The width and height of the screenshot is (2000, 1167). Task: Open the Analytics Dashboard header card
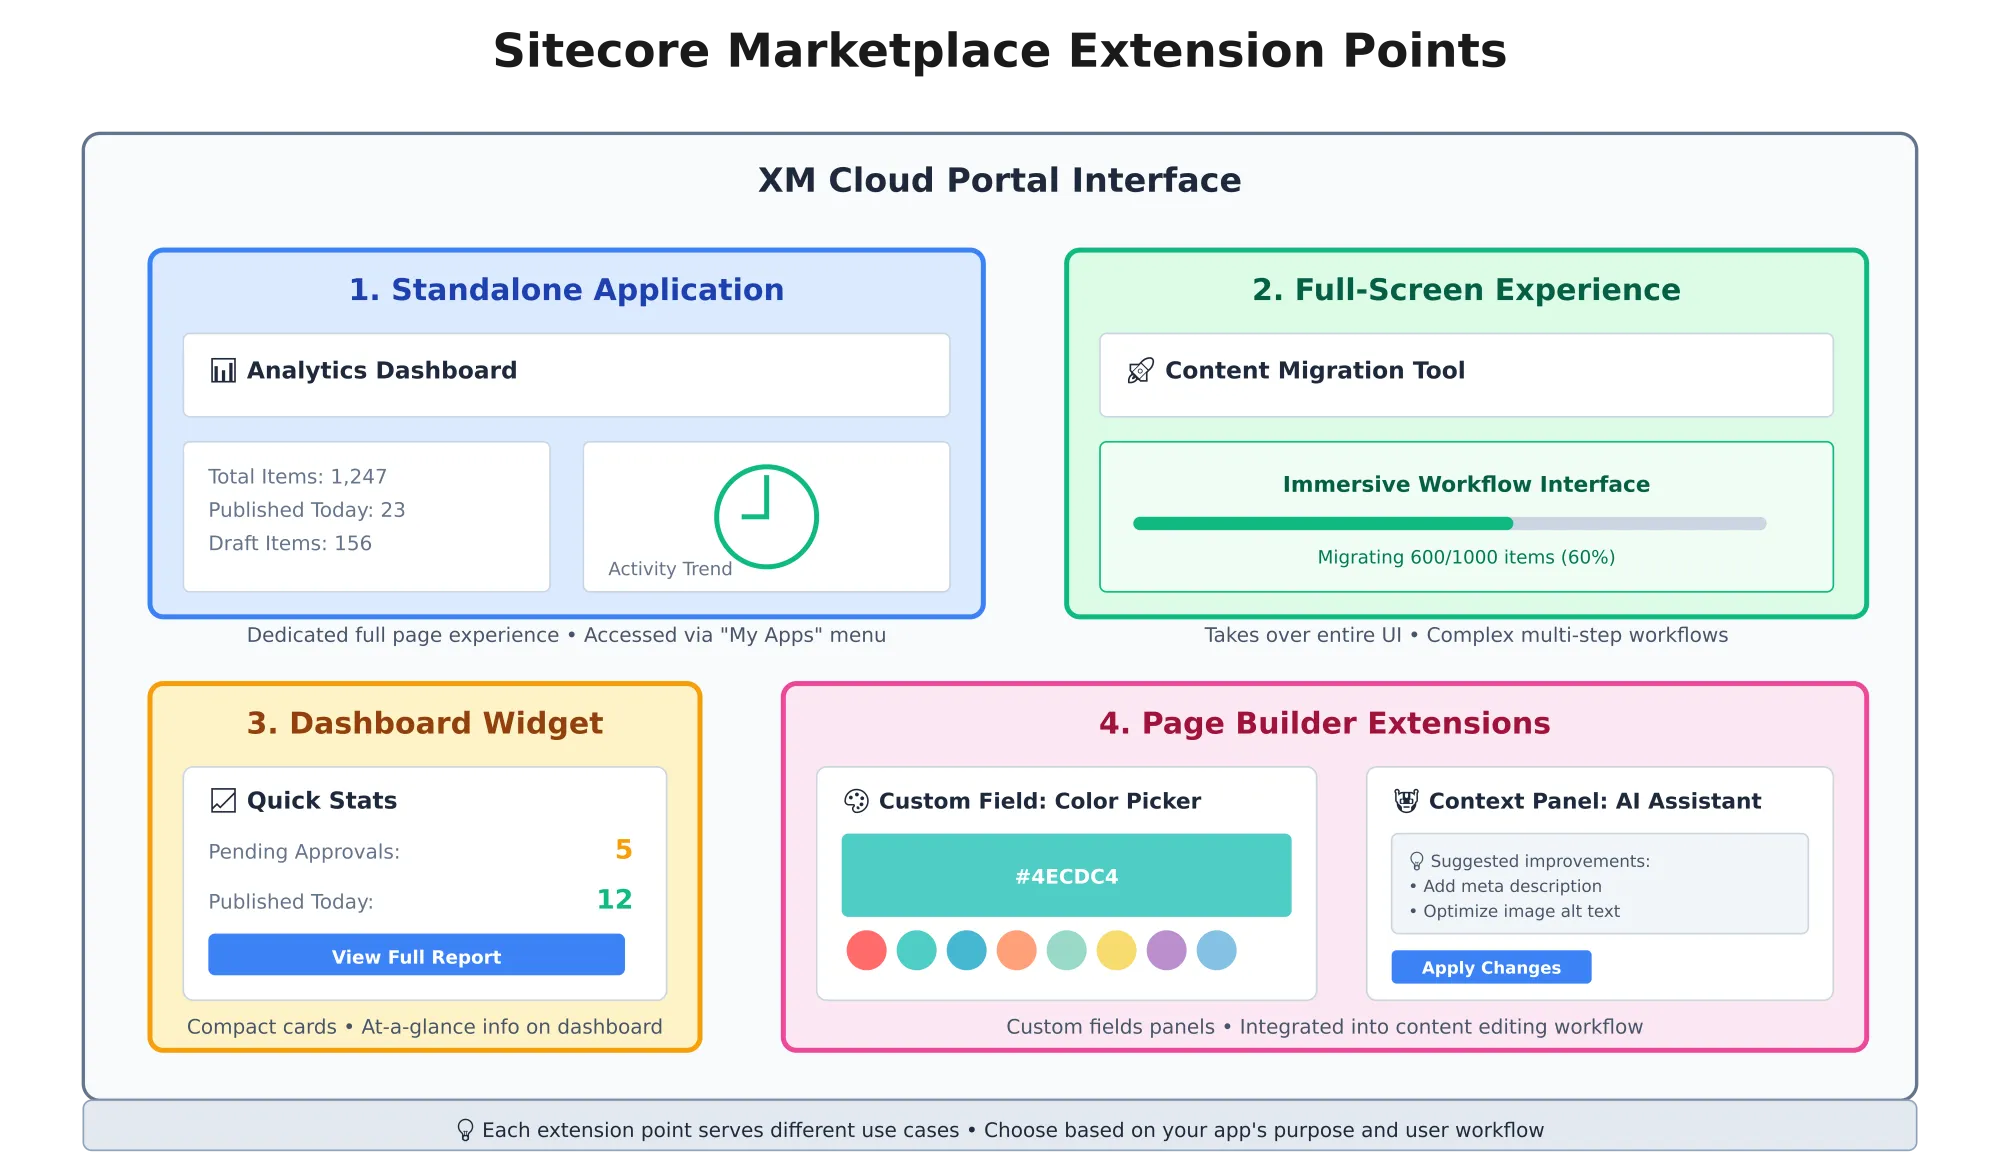coord(566,375)
